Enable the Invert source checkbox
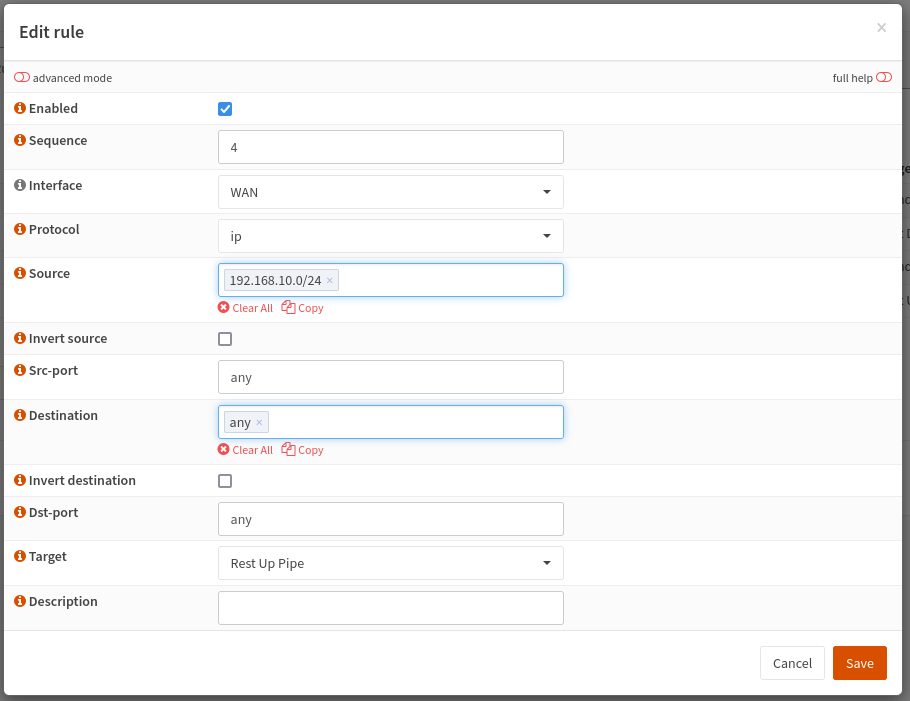 click(225, 338)
